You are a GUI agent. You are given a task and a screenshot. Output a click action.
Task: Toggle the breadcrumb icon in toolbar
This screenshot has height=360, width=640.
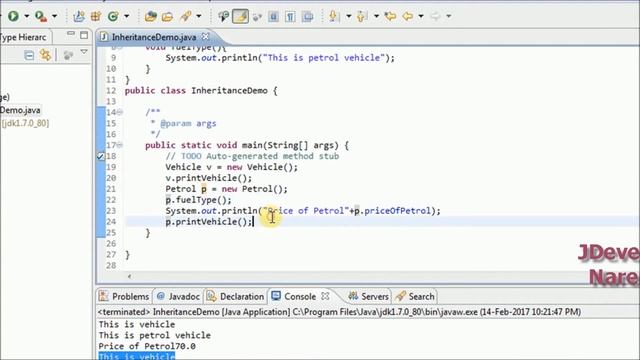tap(223, 16)
